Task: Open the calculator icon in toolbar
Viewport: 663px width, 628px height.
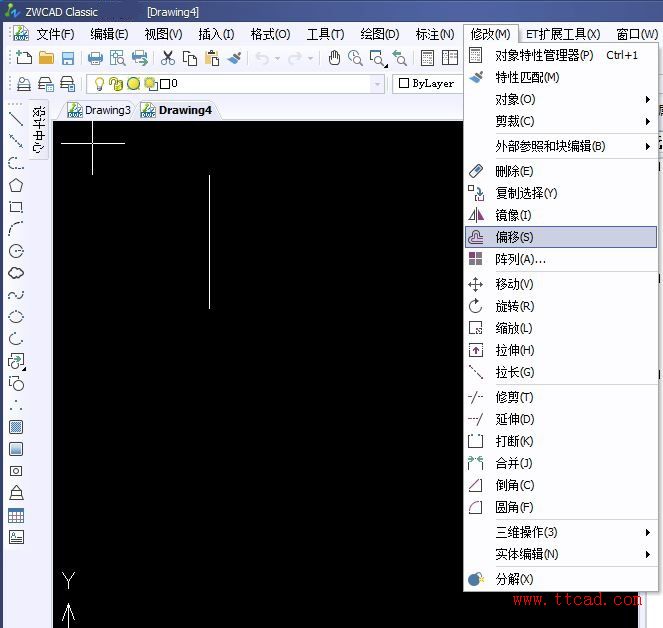Action: coord(427,58)
